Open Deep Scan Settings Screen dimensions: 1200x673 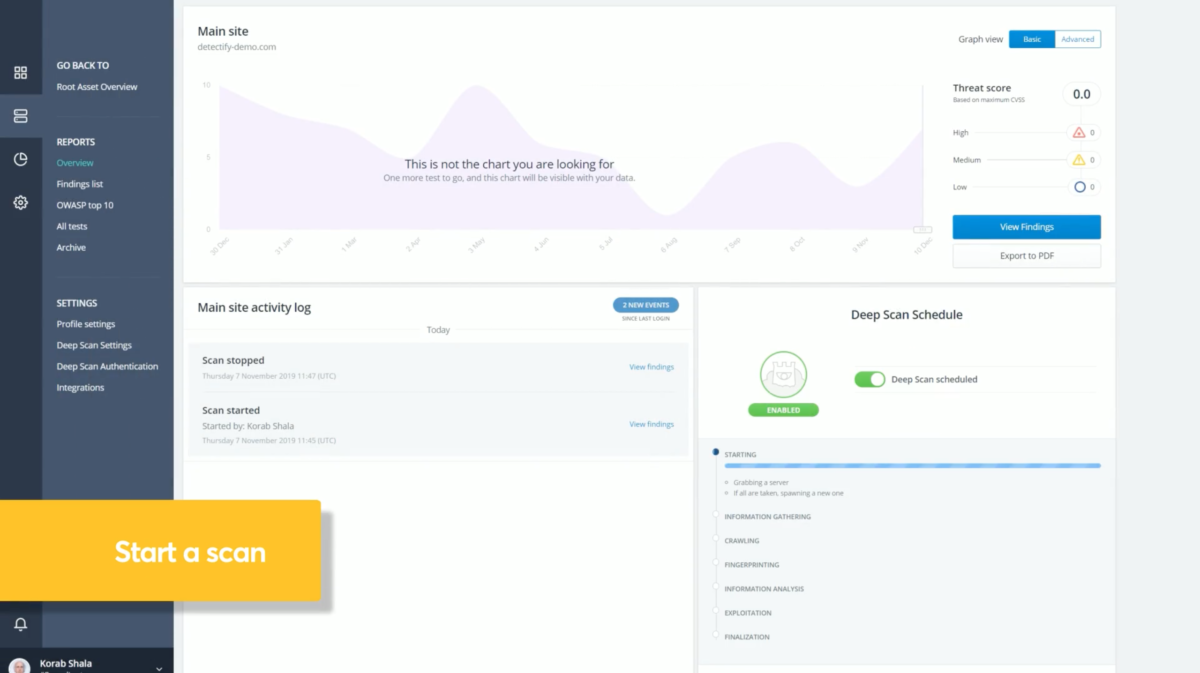94,345
